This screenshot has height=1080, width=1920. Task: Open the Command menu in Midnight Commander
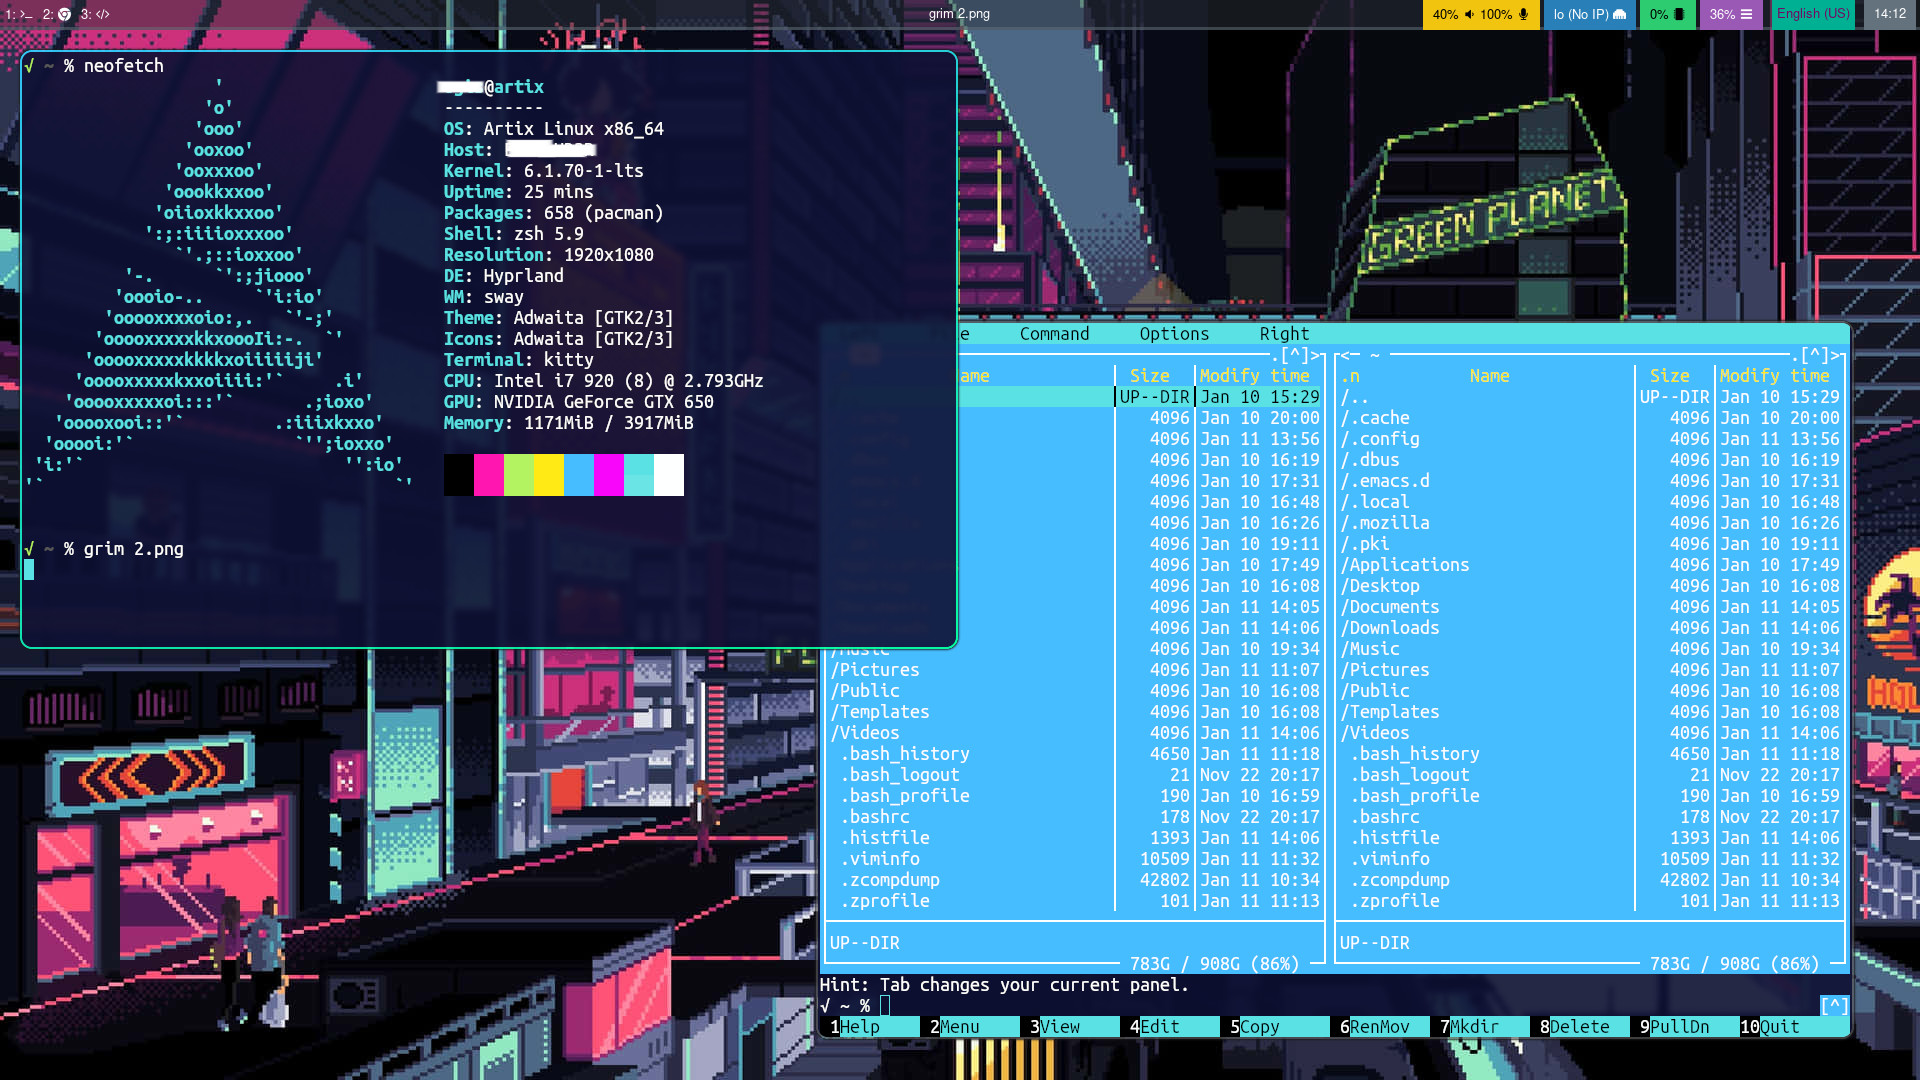(x=1054, y=334)
